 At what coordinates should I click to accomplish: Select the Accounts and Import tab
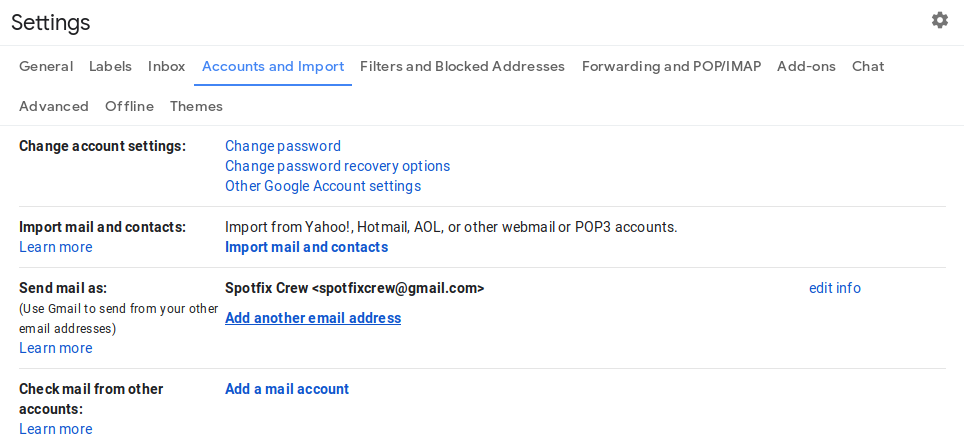click(273, 66)
